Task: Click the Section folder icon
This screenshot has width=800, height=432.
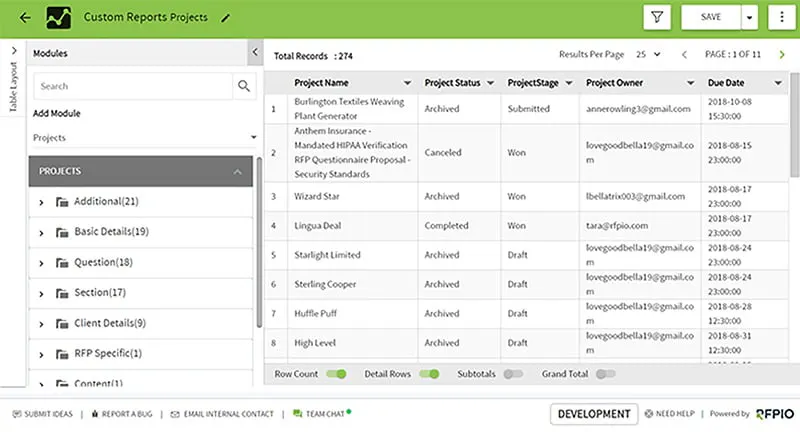Action: coord(62,293)
